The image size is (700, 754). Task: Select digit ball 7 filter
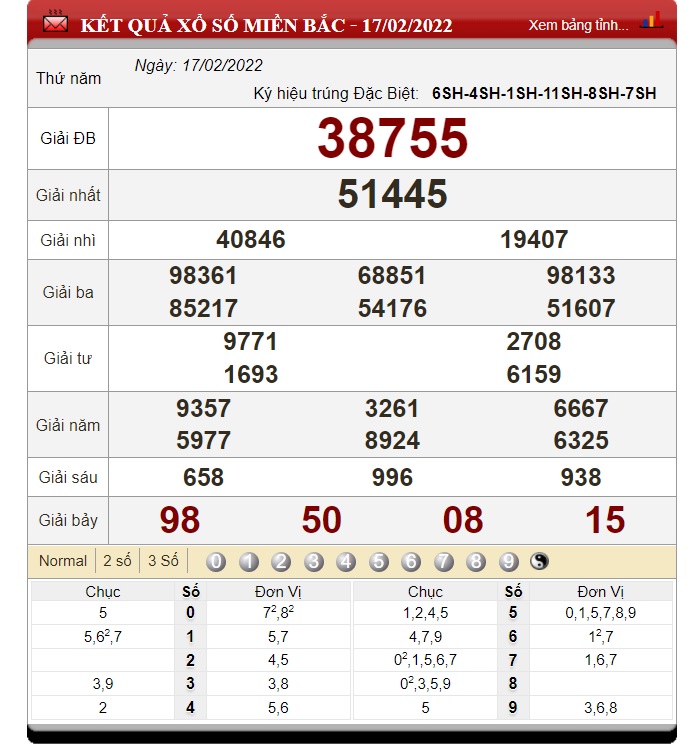[443, 561]
